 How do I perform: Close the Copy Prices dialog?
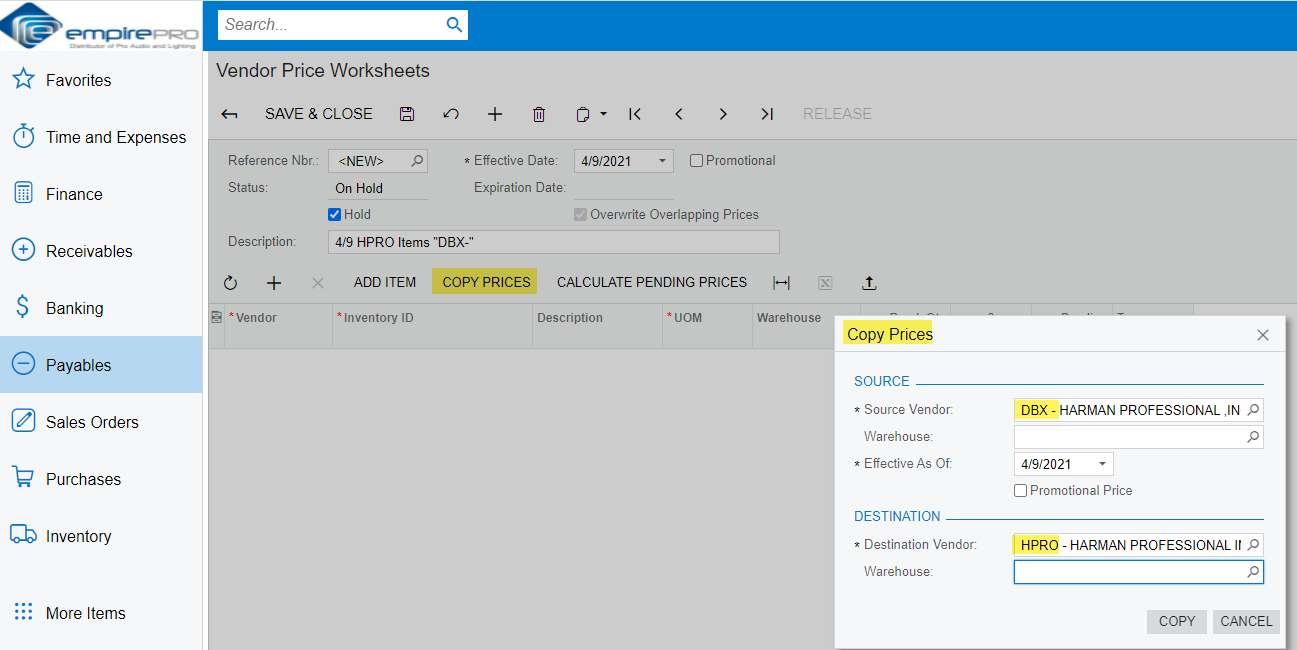pos(1263,335)
